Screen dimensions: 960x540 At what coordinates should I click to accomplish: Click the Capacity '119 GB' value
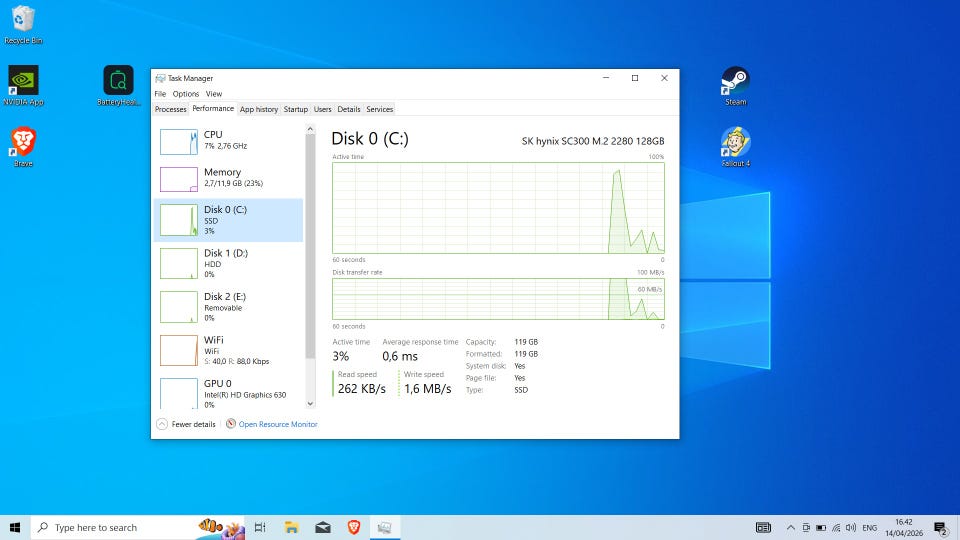[x=526, y=342]
